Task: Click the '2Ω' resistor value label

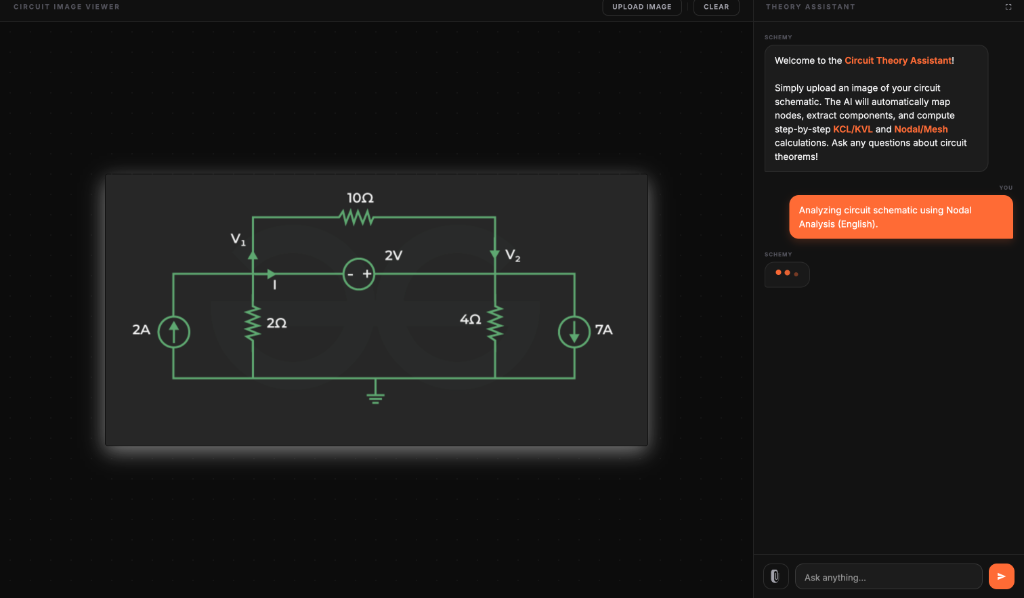Action: pyautogui.click(x=276, y=323)
